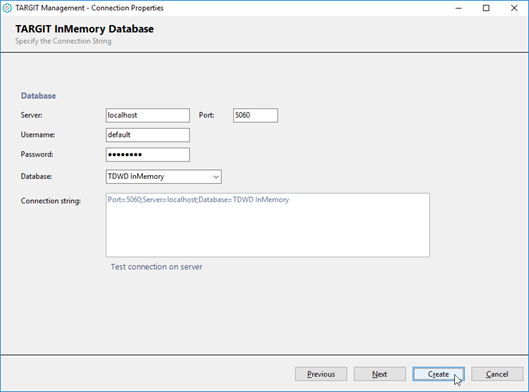Click Specify the Connection String subtitle
Viewport: 529px width, 392px height.
(x=63, y=41)
